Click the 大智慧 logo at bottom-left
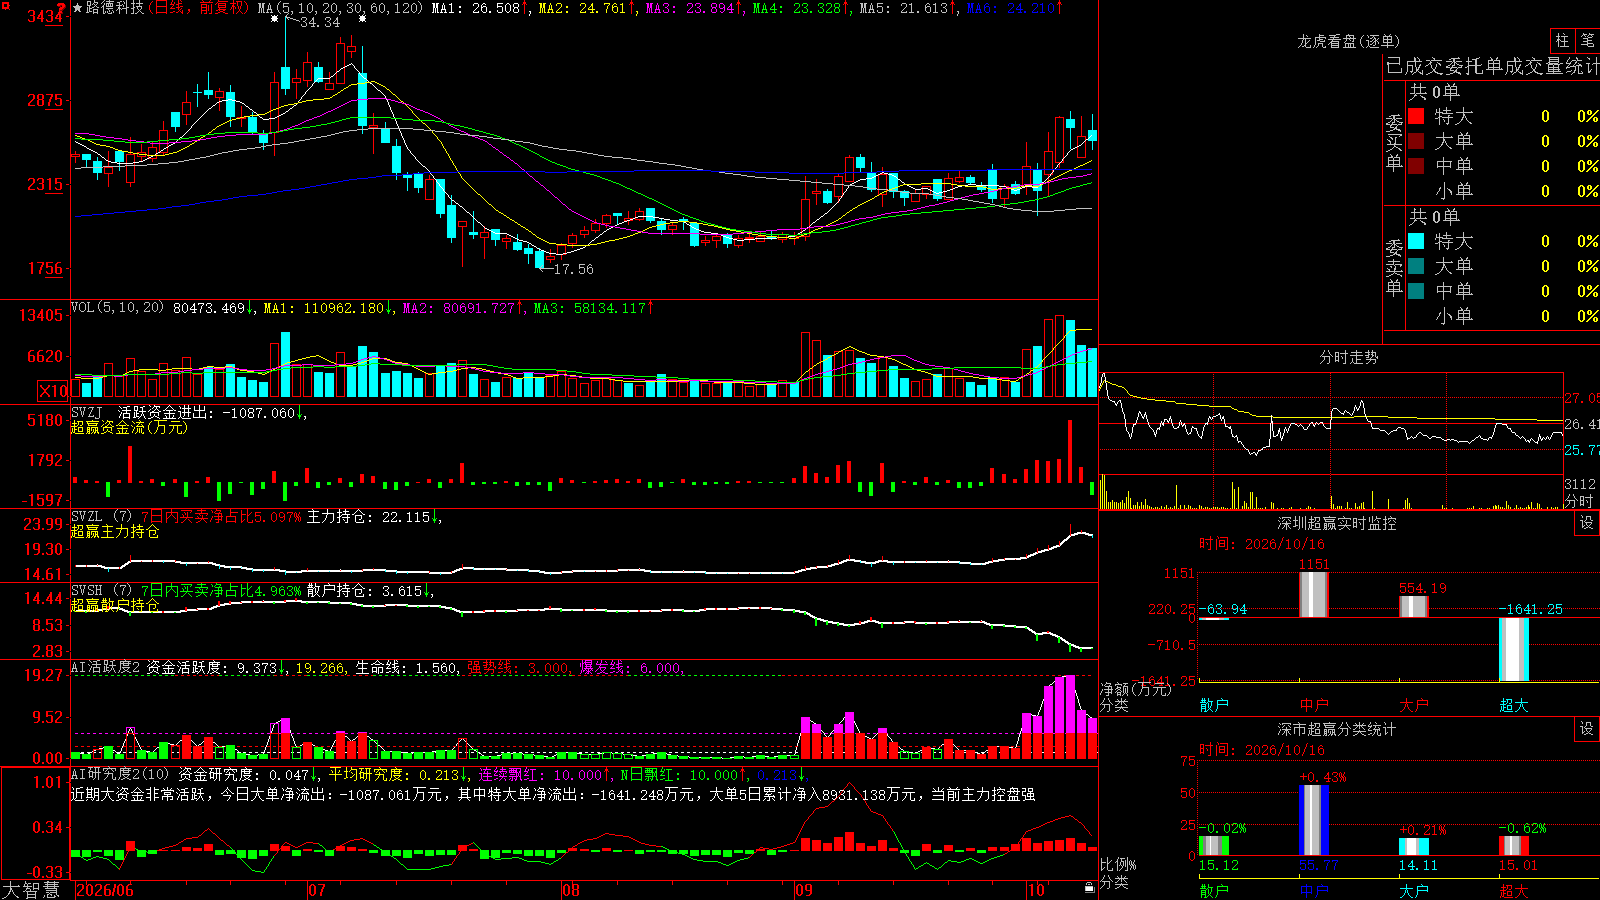Image resolution: width=1600 pixels, height=900 pixels. click(x=31, y=890)
